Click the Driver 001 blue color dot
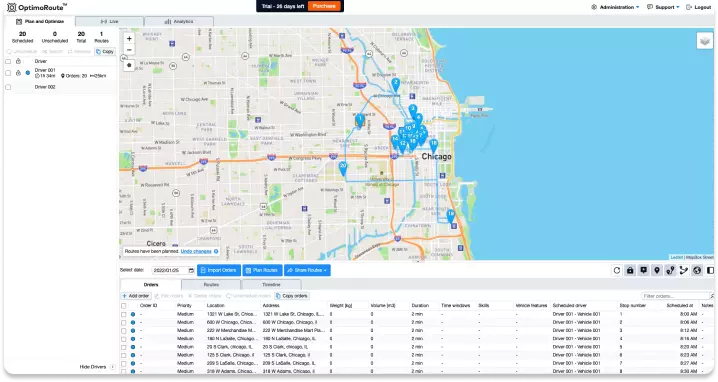The height and width of the screenshot is (382, 718). tap(28, 73)
